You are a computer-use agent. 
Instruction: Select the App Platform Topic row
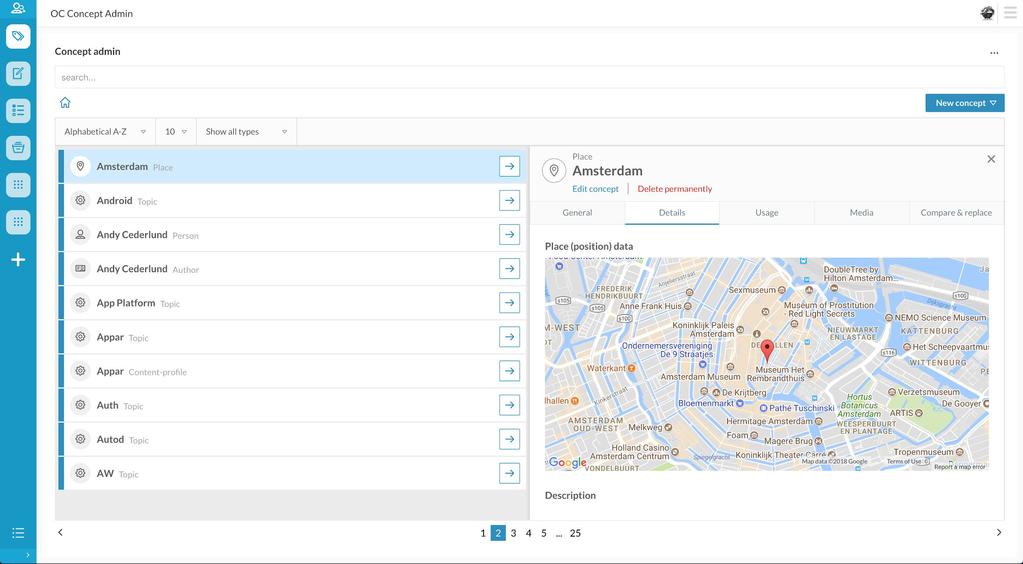point(292,303)
